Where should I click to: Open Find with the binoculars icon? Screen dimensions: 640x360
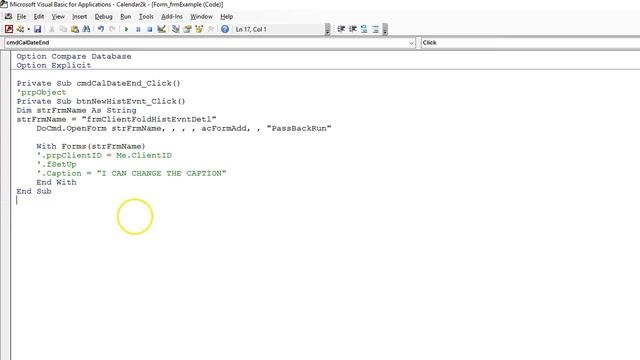tap(86, 29)
